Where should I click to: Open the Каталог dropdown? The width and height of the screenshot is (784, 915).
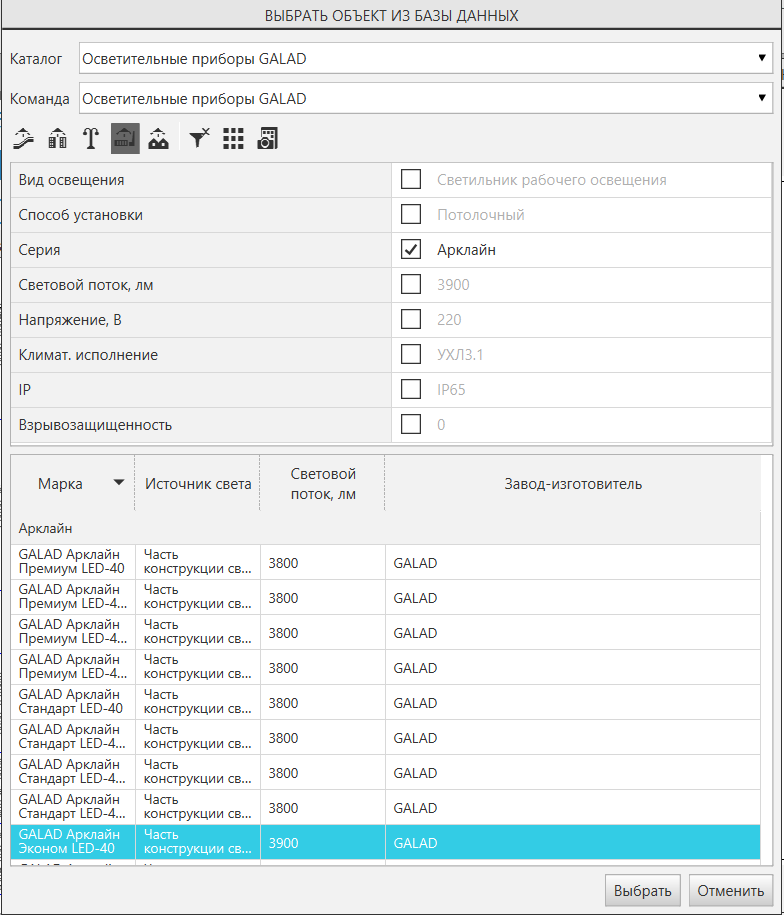click(x=426, y=58)
